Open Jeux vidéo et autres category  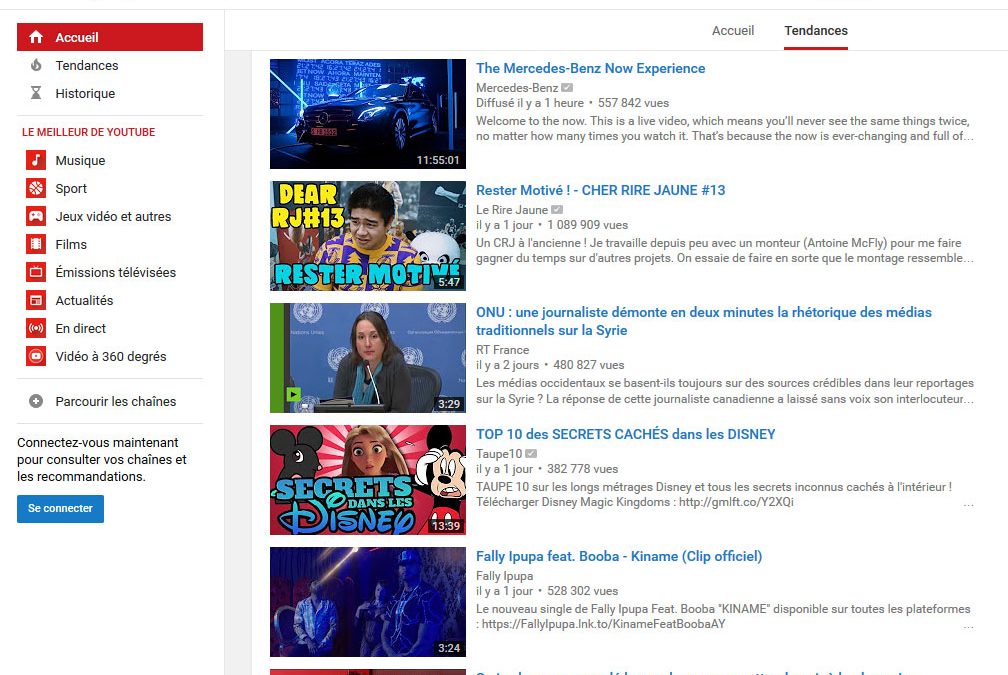click(113, 216)
